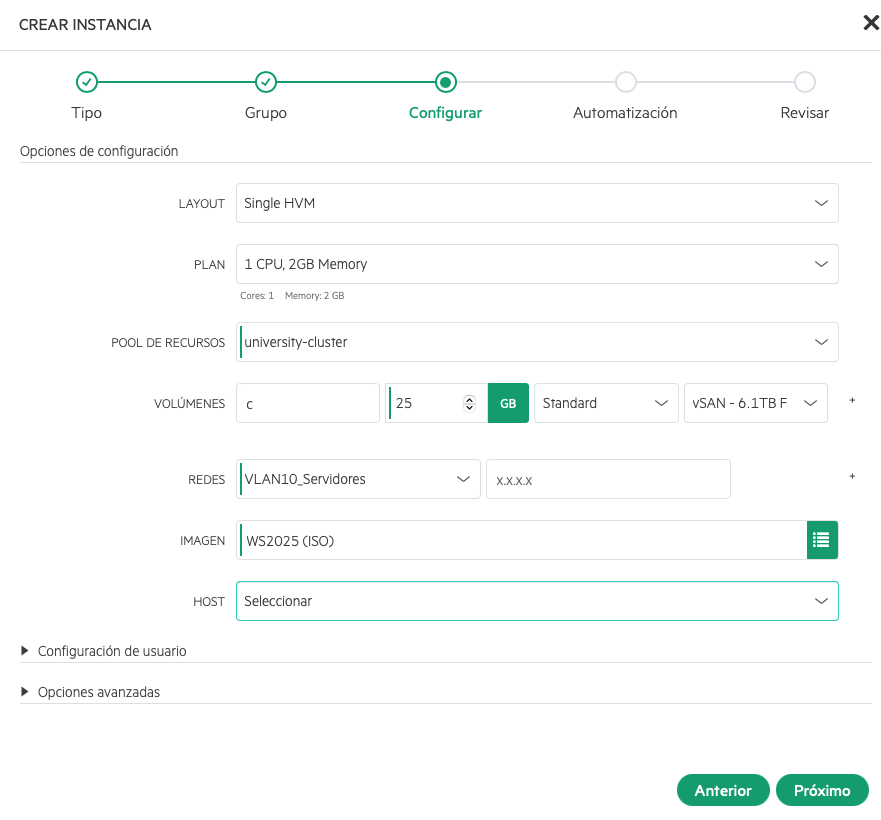Viewport: 881px width, 820px height.
Task: Expand the Opciones avanzadas section
Action: click(101, 691)
